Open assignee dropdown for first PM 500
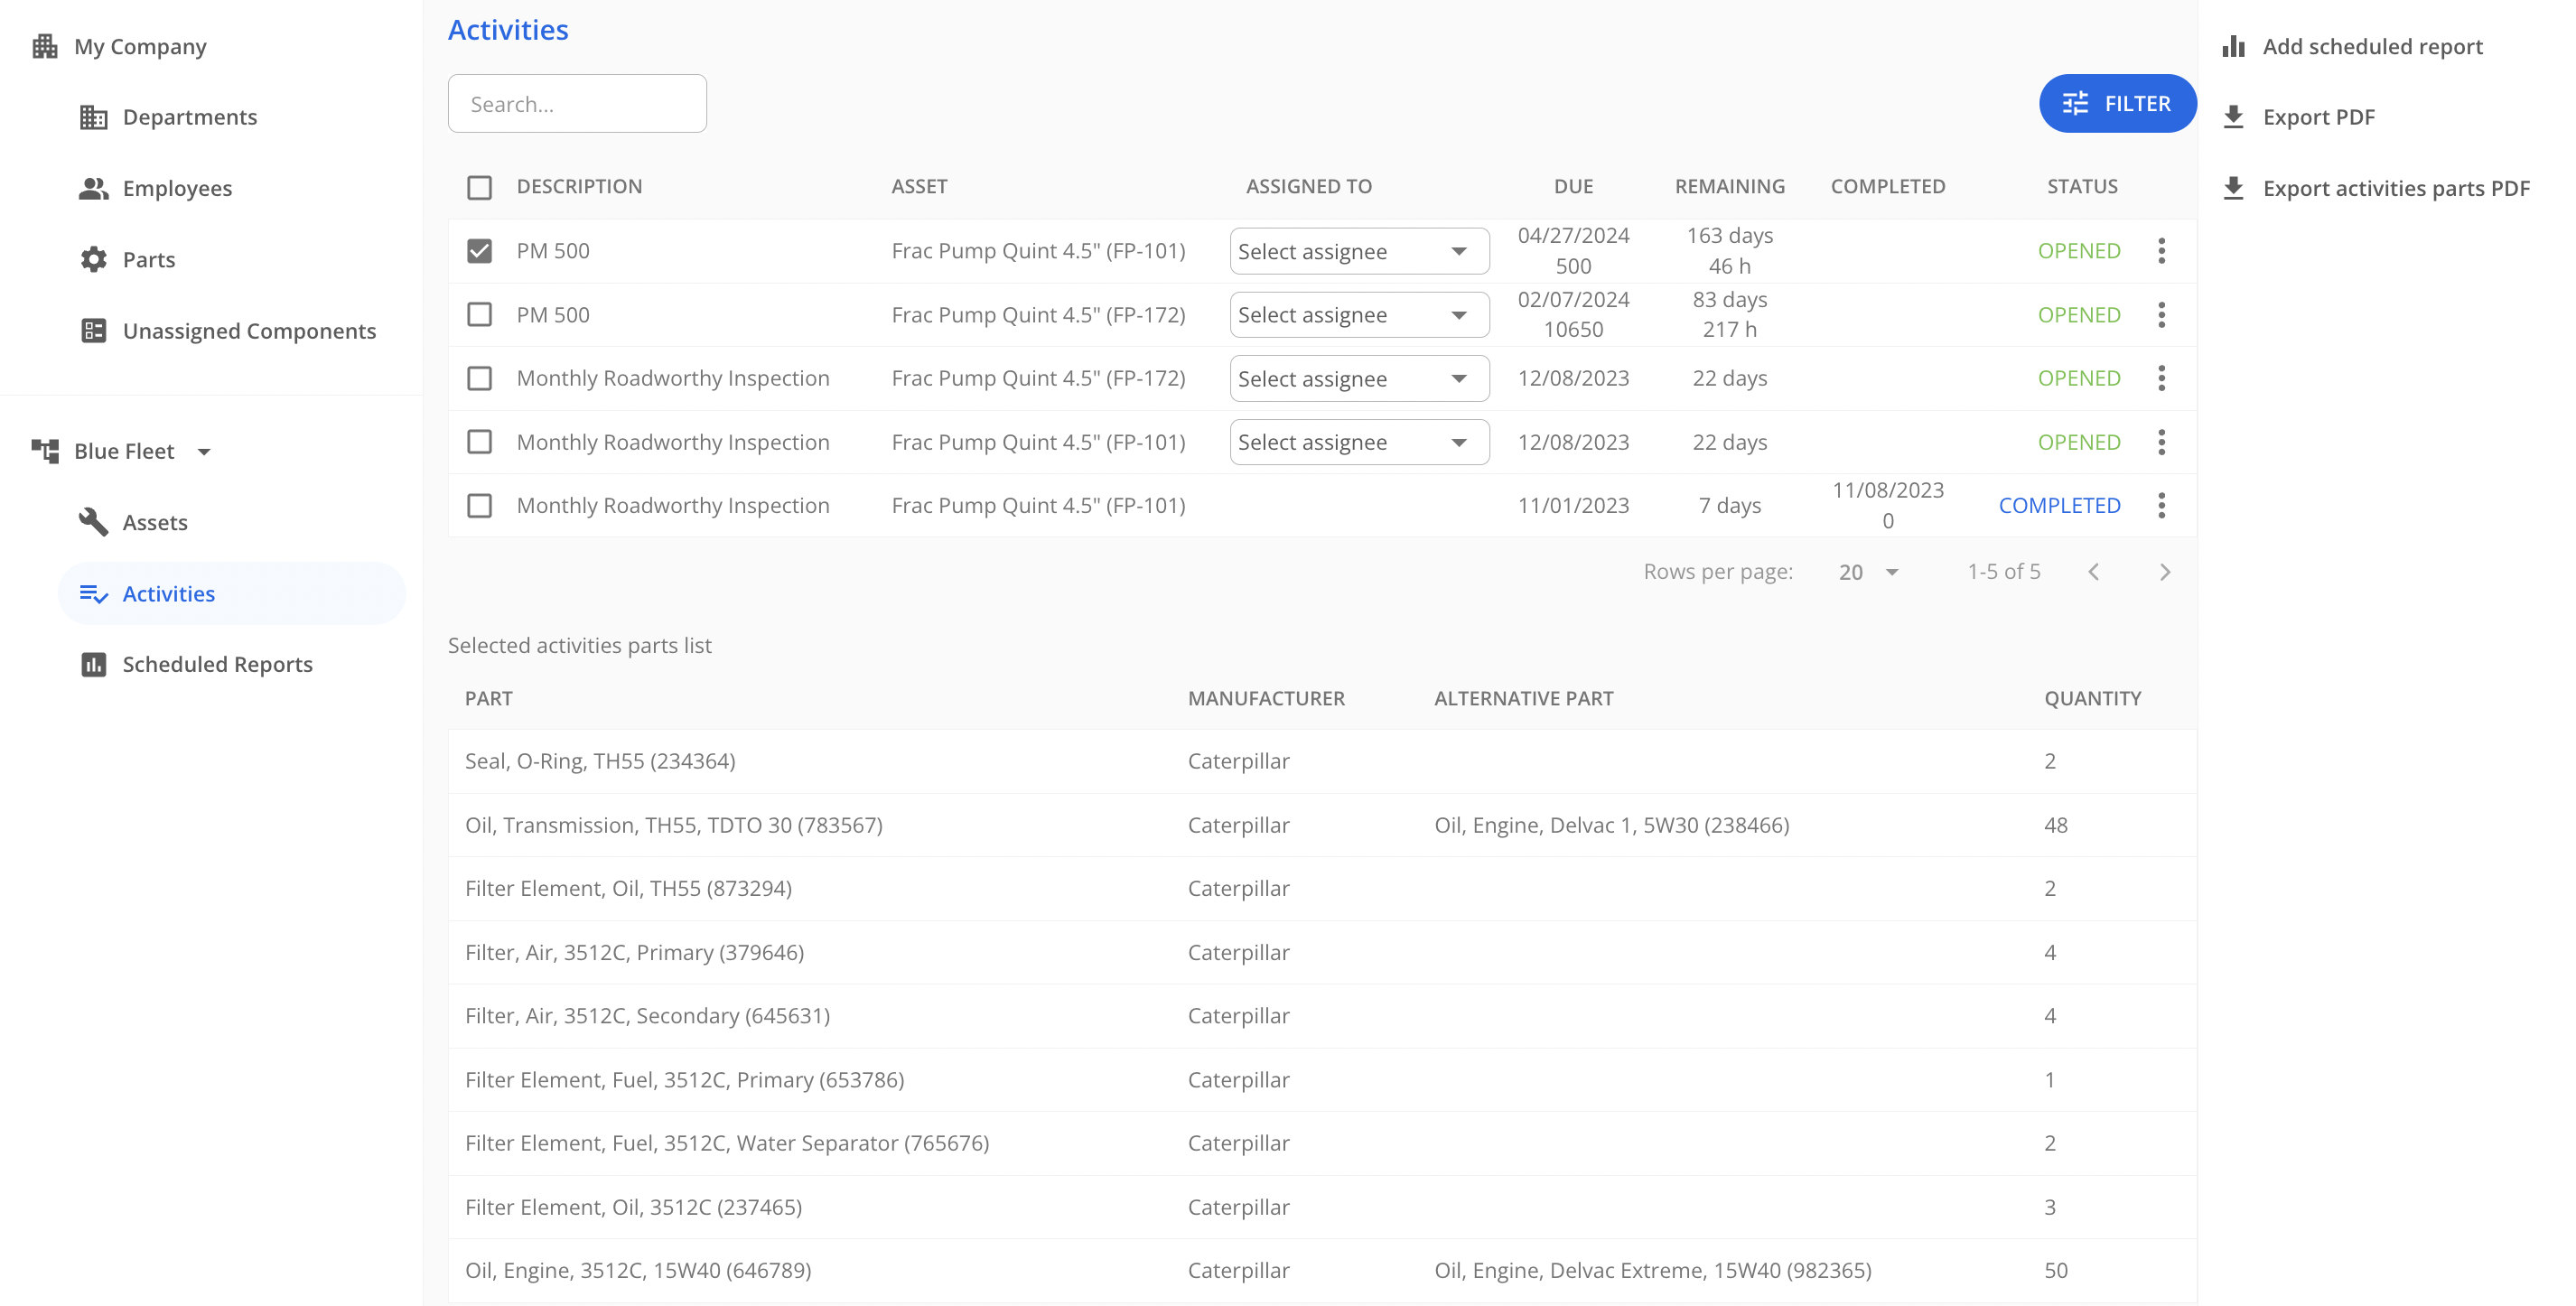 [1358, 251]
